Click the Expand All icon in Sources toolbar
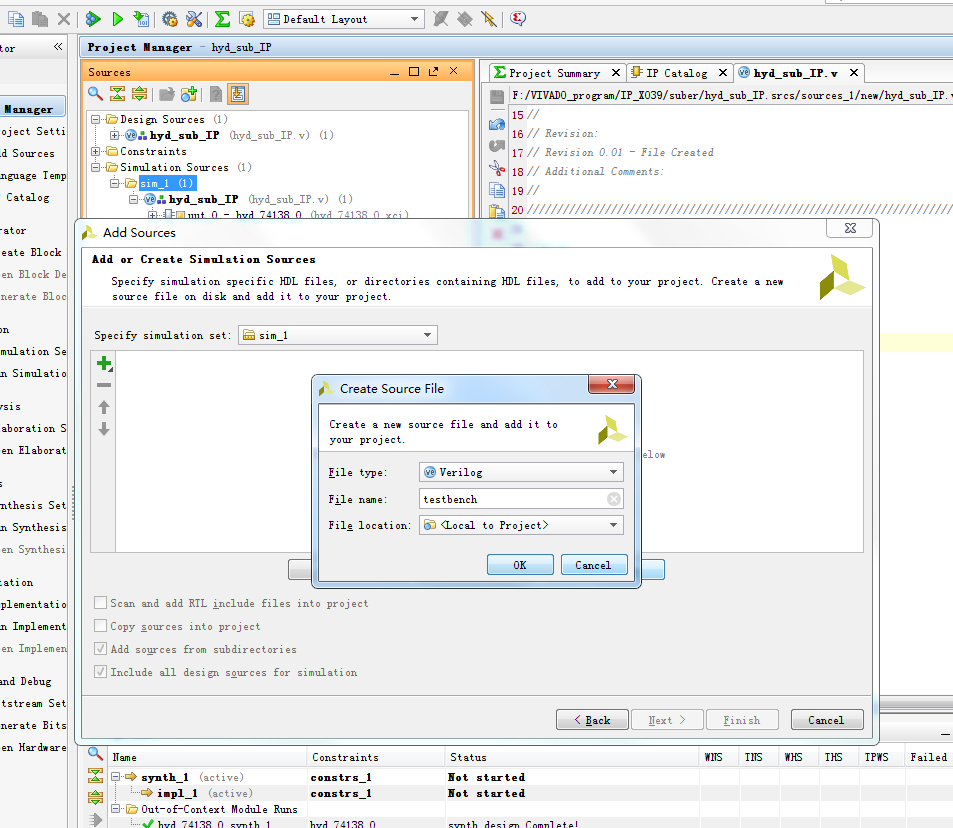Viewport: 953px width, 828px height. (x=140, y=94)
